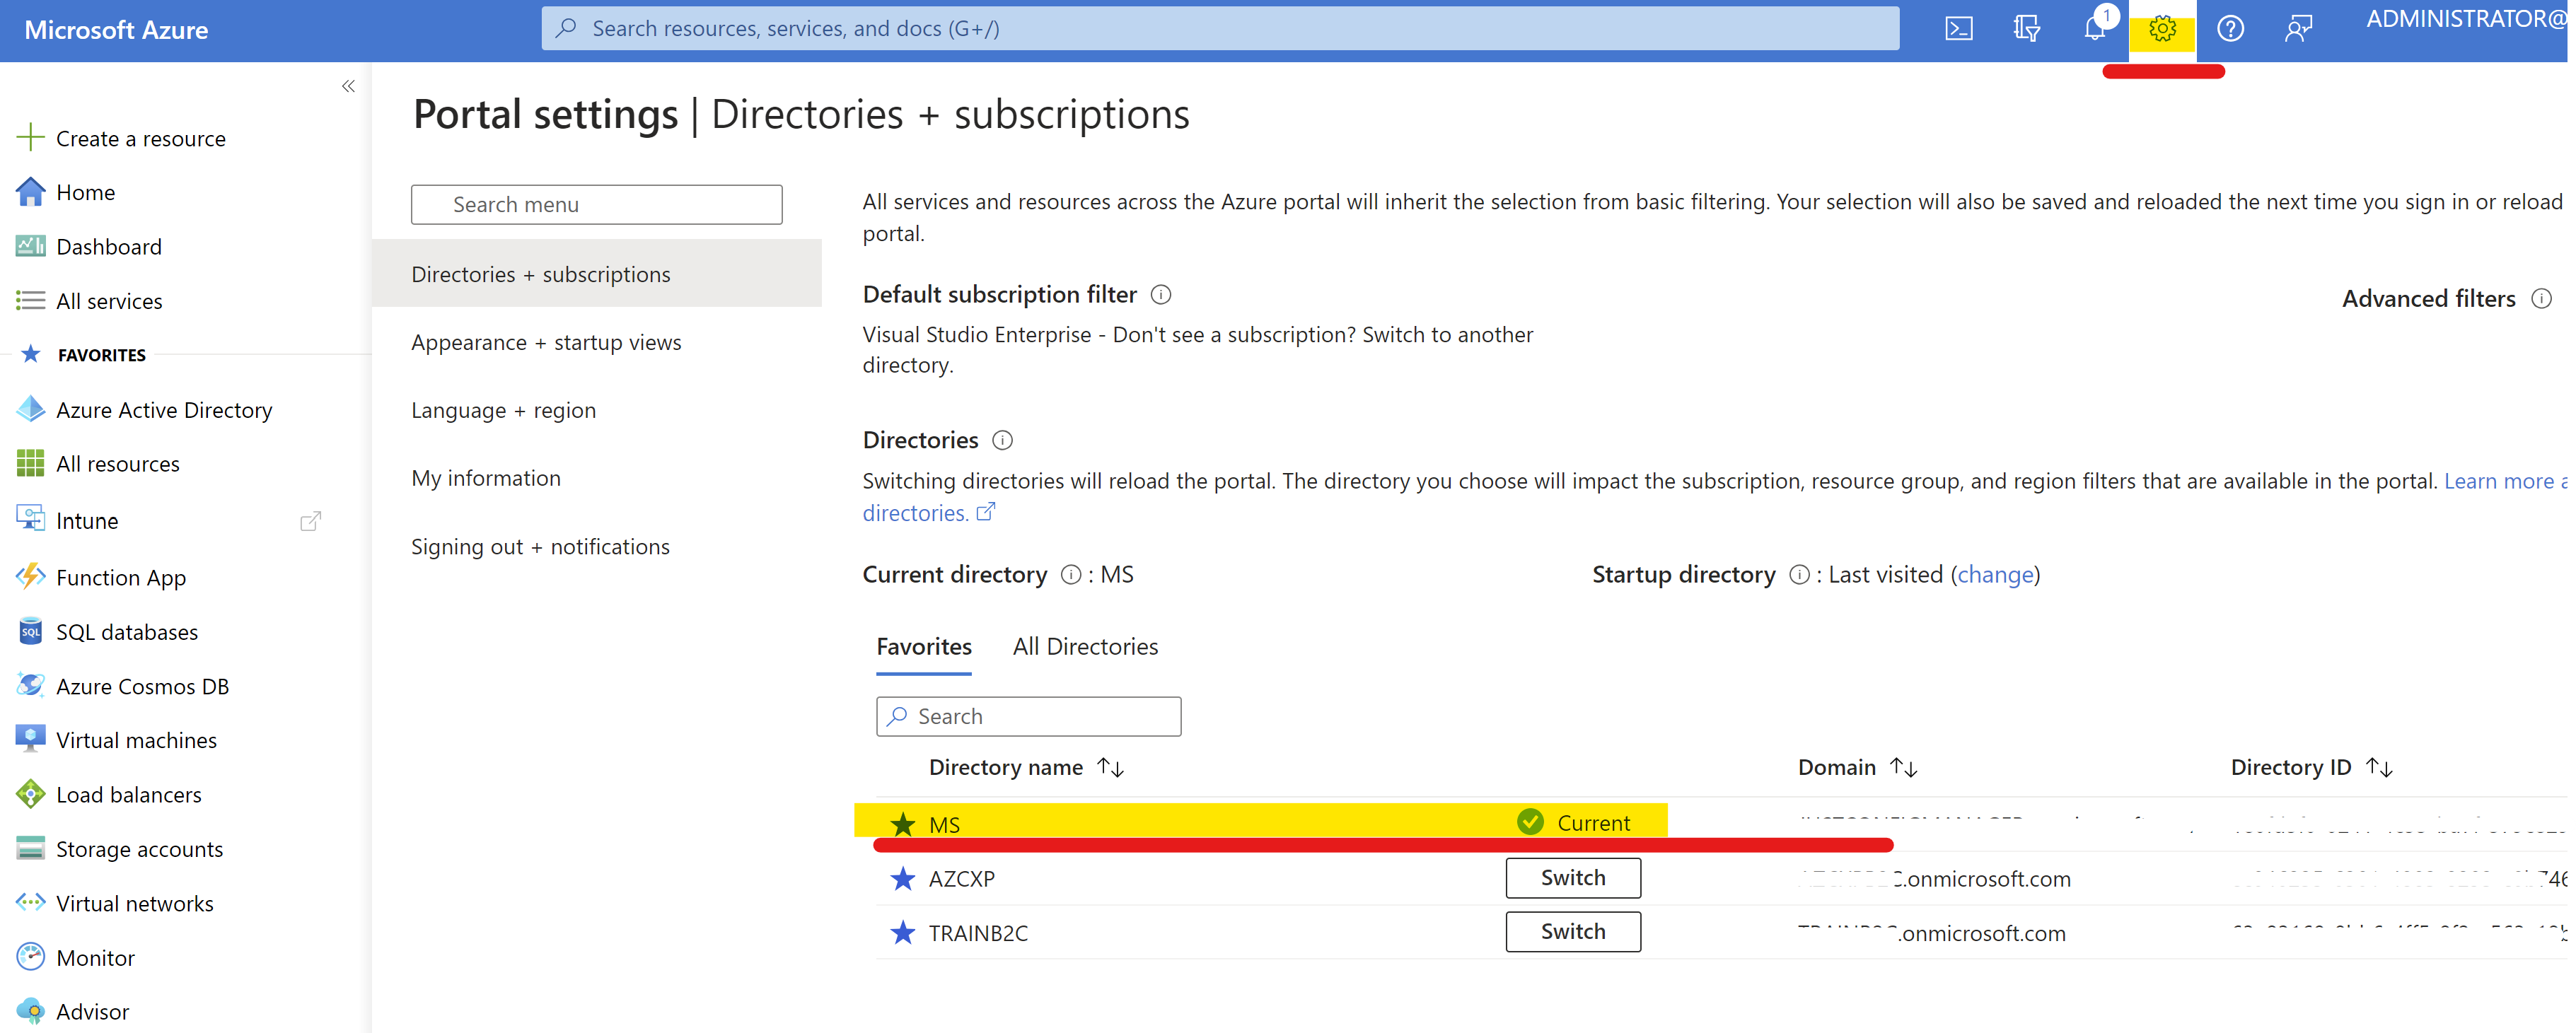Click info icon beside Default subscription filter
Screen dimensions: 2576x1033
pos(1160,295)
